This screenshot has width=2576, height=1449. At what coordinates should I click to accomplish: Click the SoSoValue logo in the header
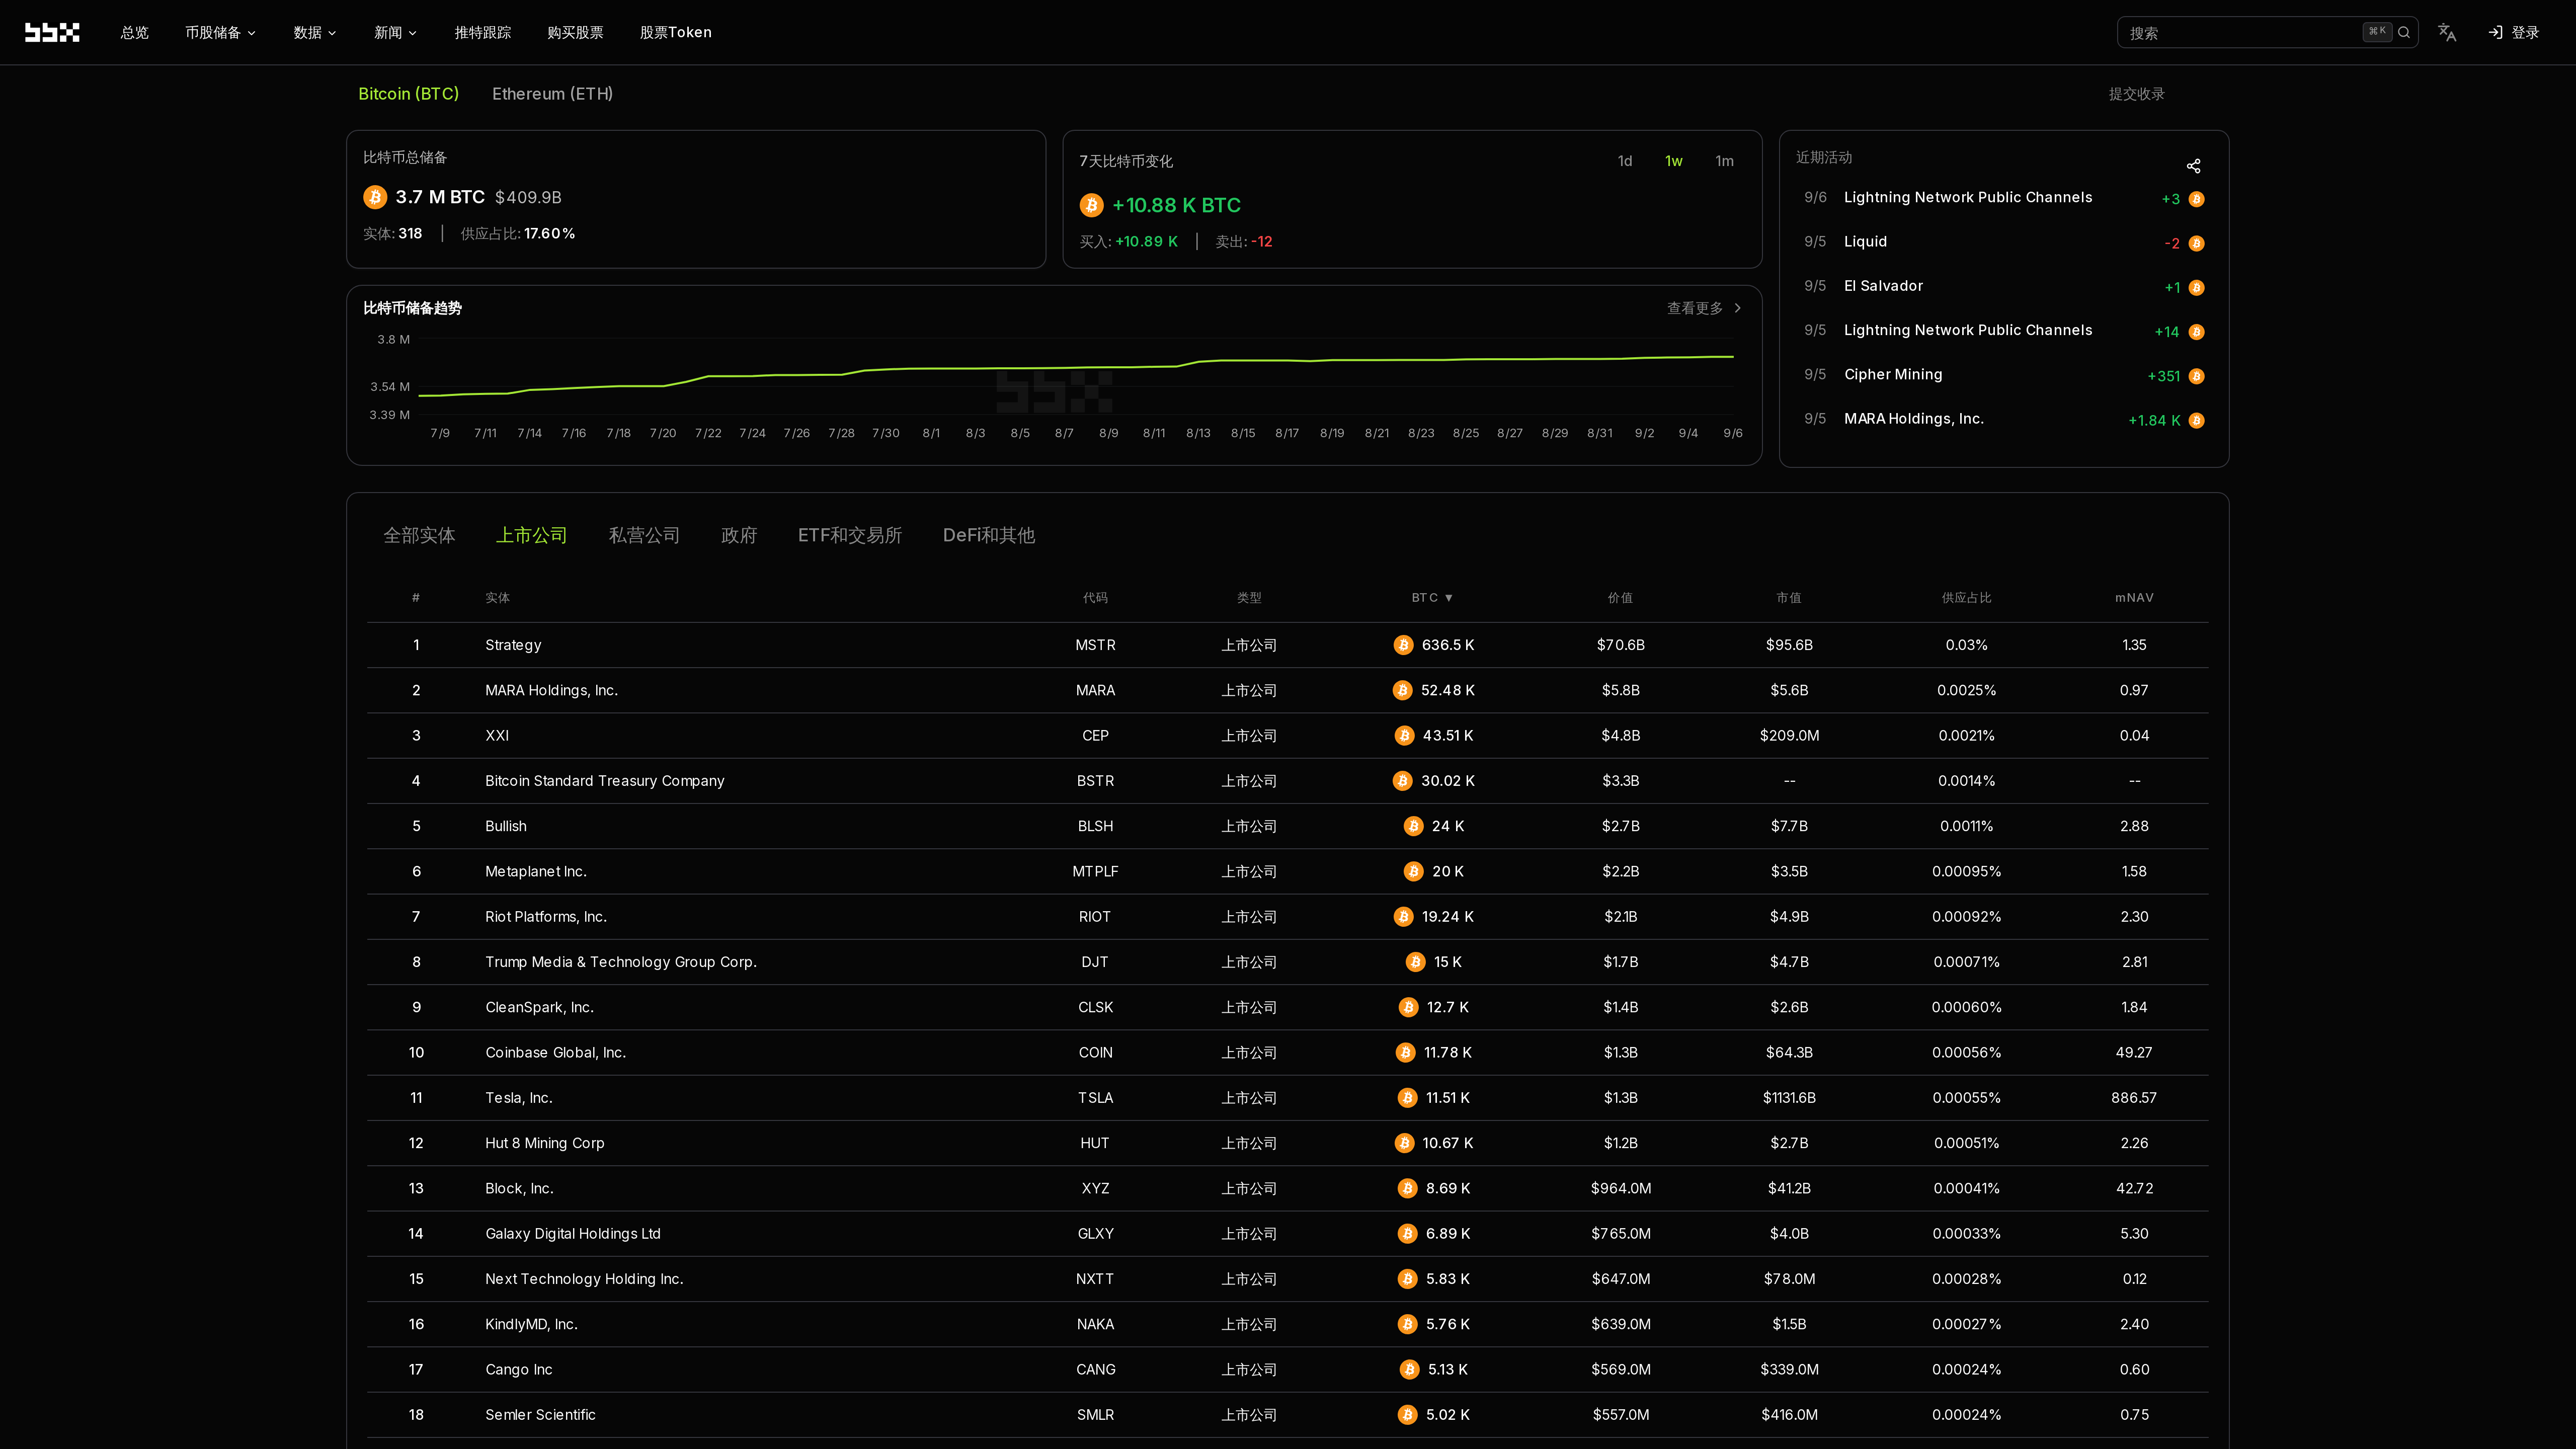click(x=52, y=32)
